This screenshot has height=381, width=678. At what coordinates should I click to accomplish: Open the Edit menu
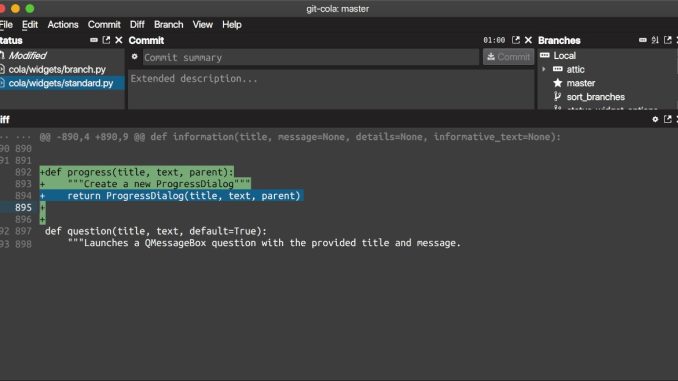30,25
